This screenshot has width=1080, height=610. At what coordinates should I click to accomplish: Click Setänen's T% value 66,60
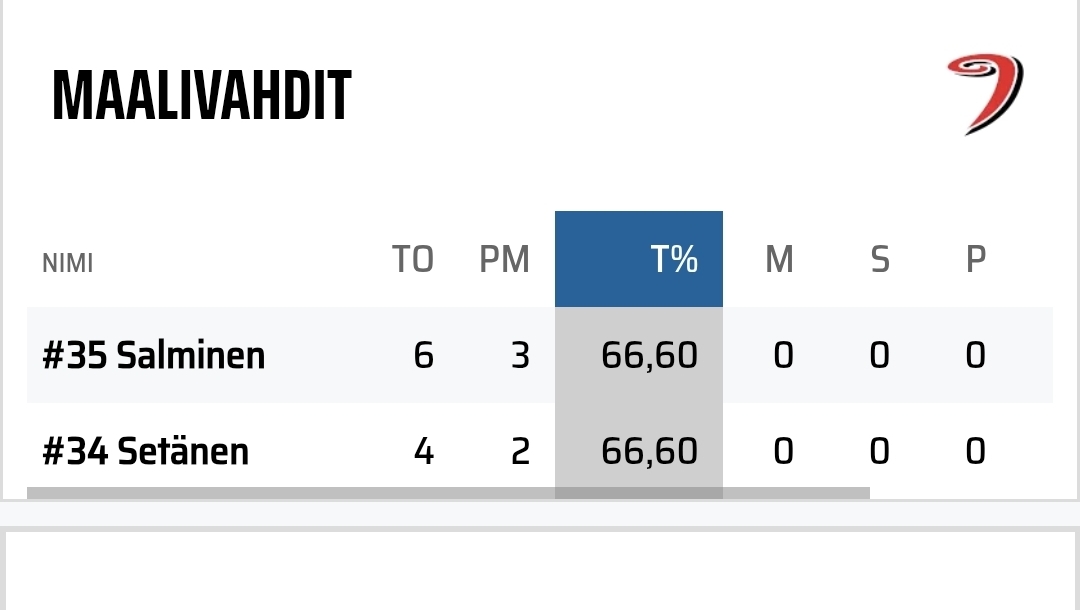(x=649, y=451)
